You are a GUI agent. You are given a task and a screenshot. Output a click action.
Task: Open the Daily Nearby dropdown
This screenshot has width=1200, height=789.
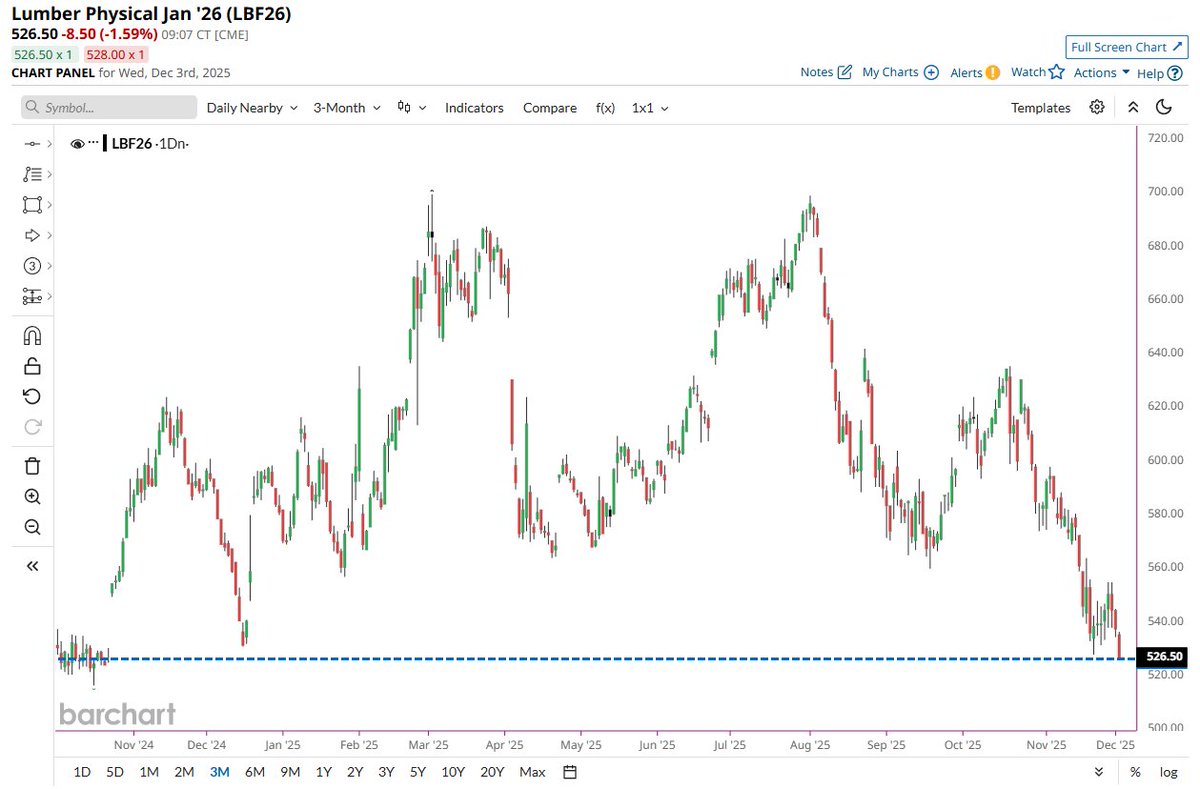pos(252,107)
